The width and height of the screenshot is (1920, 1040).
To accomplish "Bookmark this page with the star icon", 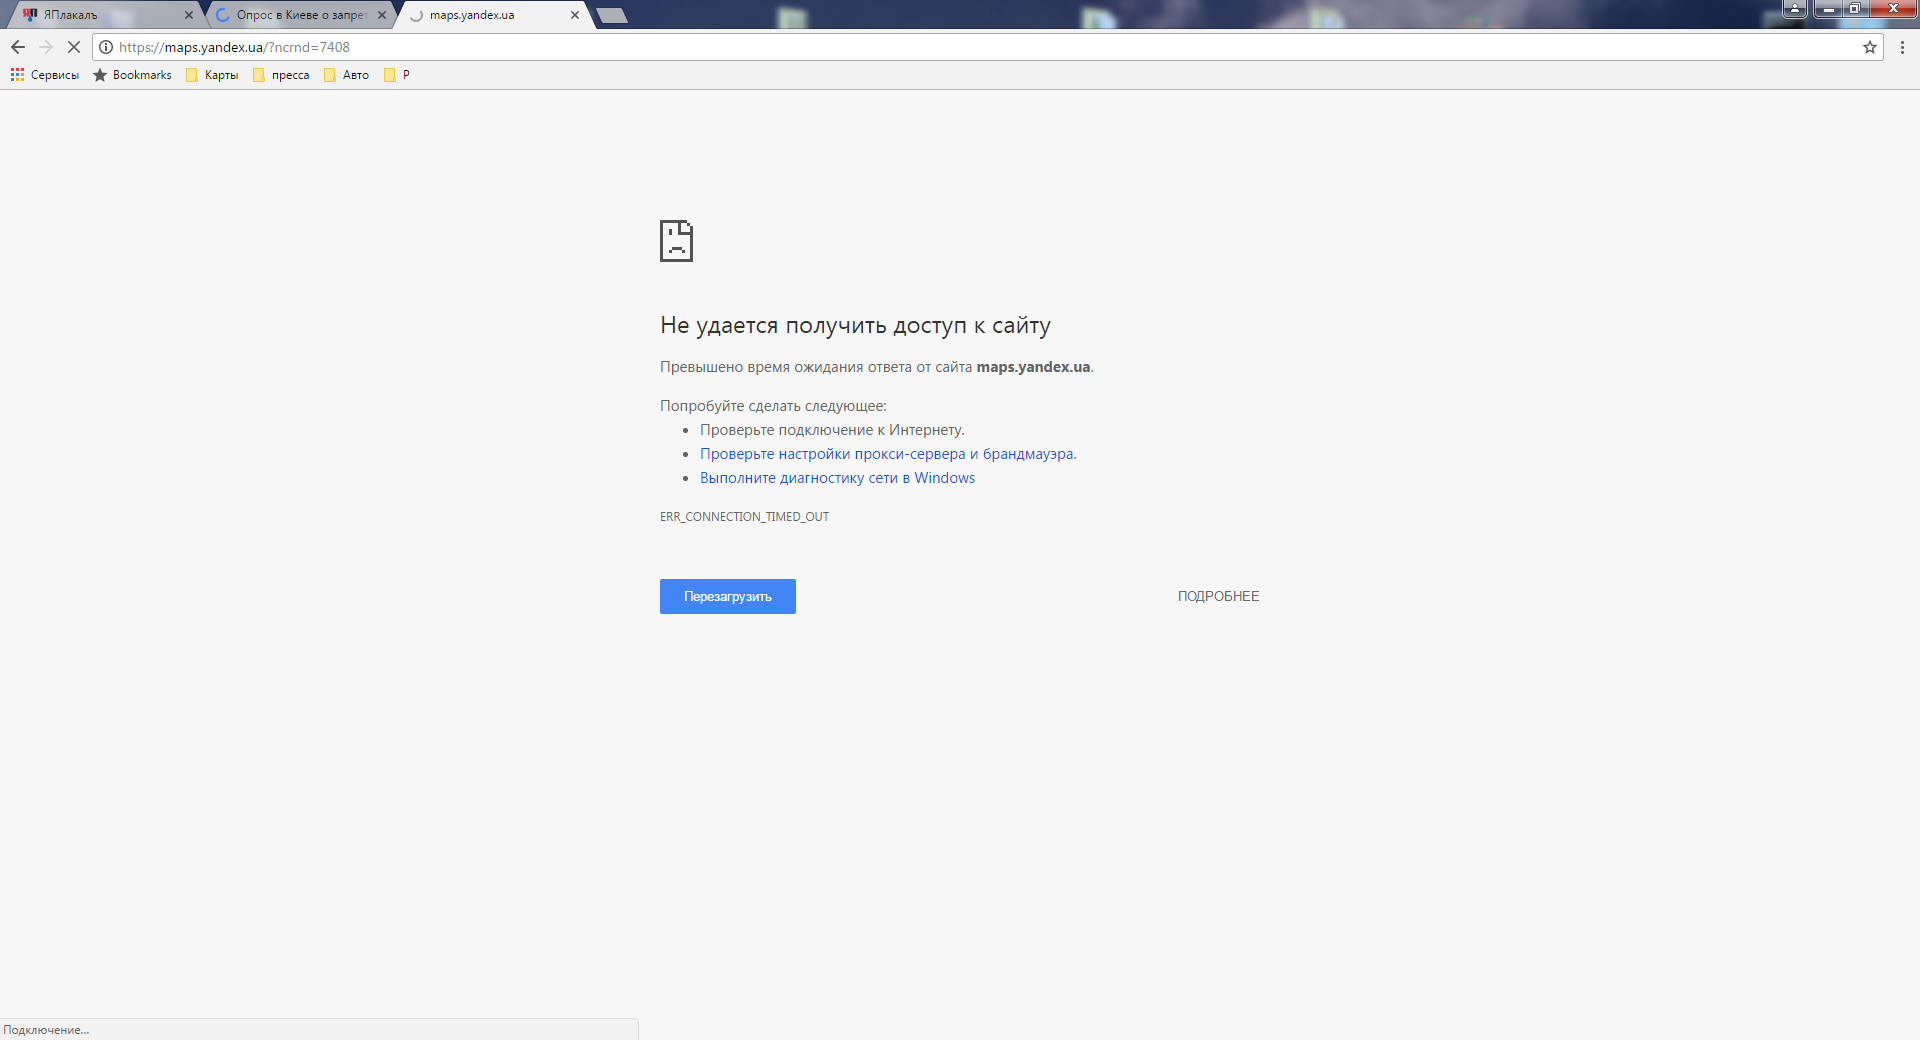I will tap(1869, 47).
